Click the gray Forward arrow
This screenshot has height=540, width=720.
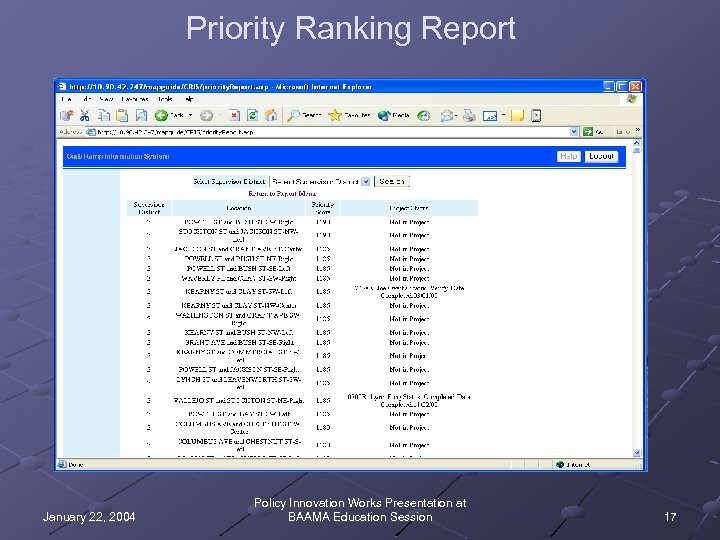coord(207,115)
